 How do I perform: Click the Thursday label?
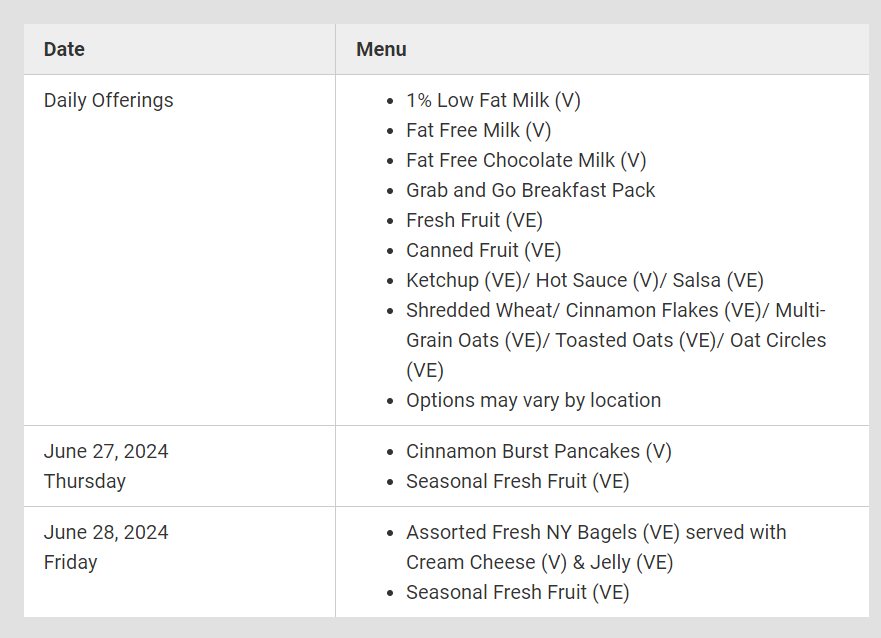click(85, 481)
